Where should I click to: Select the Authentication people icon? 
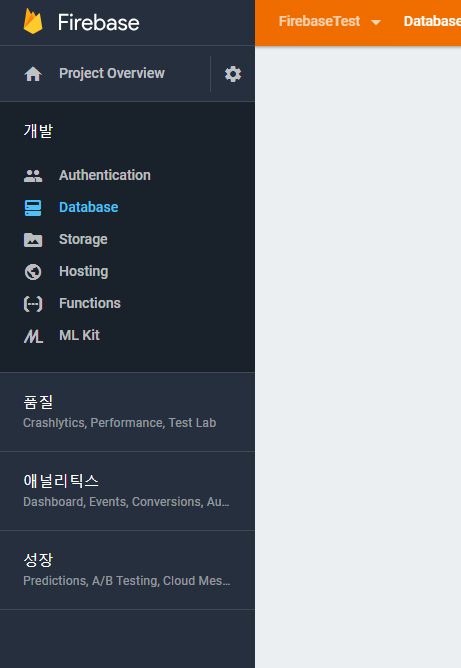(33, 176)
